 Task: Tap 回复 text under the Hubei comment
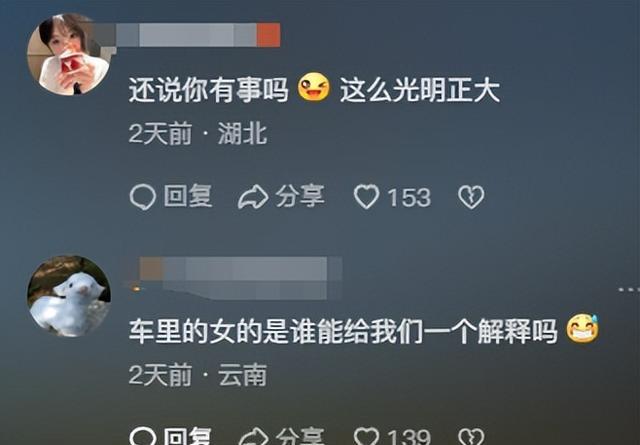188,196
